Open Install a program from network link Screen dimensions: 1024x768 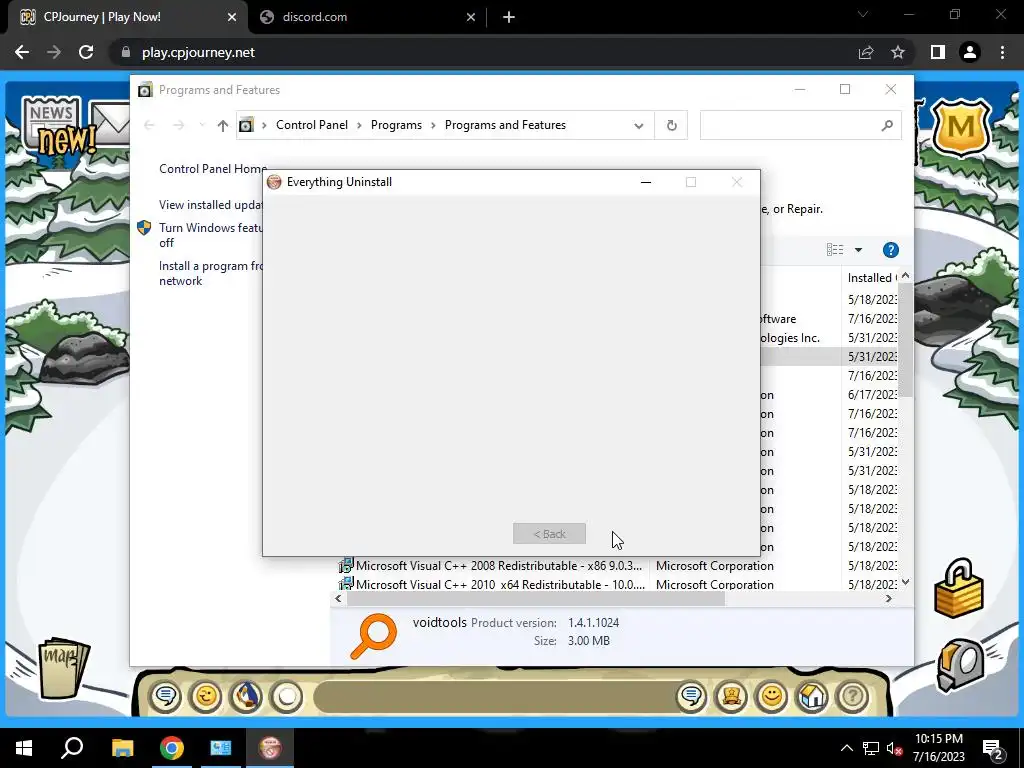coord(211,273)
